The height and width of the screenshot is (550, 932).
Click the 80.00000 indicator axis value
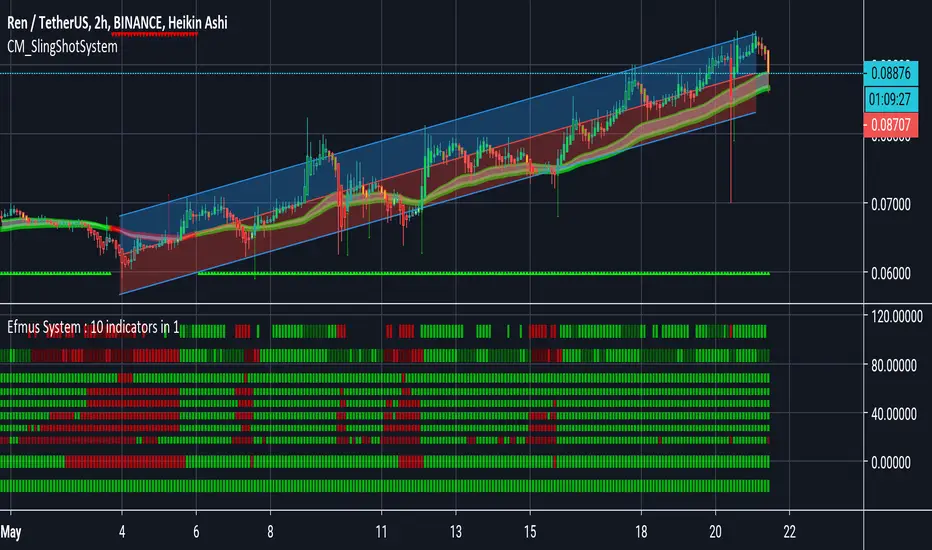coord(893,365)
